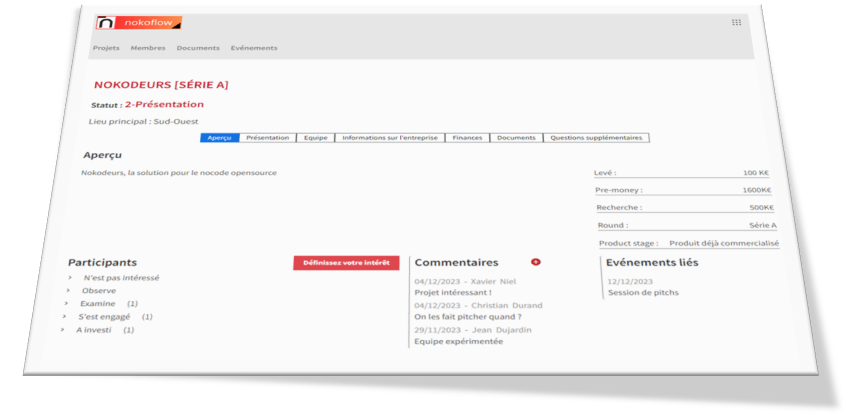
Task: Click the Levé value 100 K€
Action: [756, 173]
